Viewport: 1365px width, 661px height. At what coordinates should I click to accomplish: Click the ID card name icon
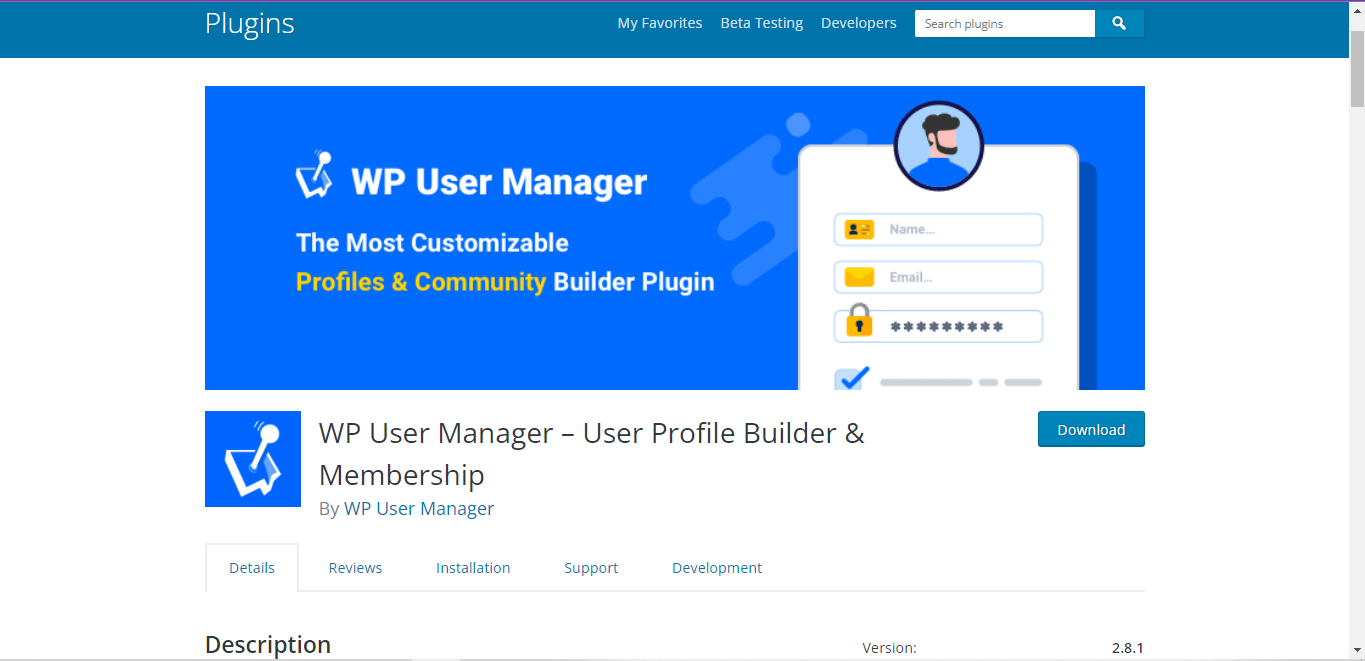coord(859,229)
